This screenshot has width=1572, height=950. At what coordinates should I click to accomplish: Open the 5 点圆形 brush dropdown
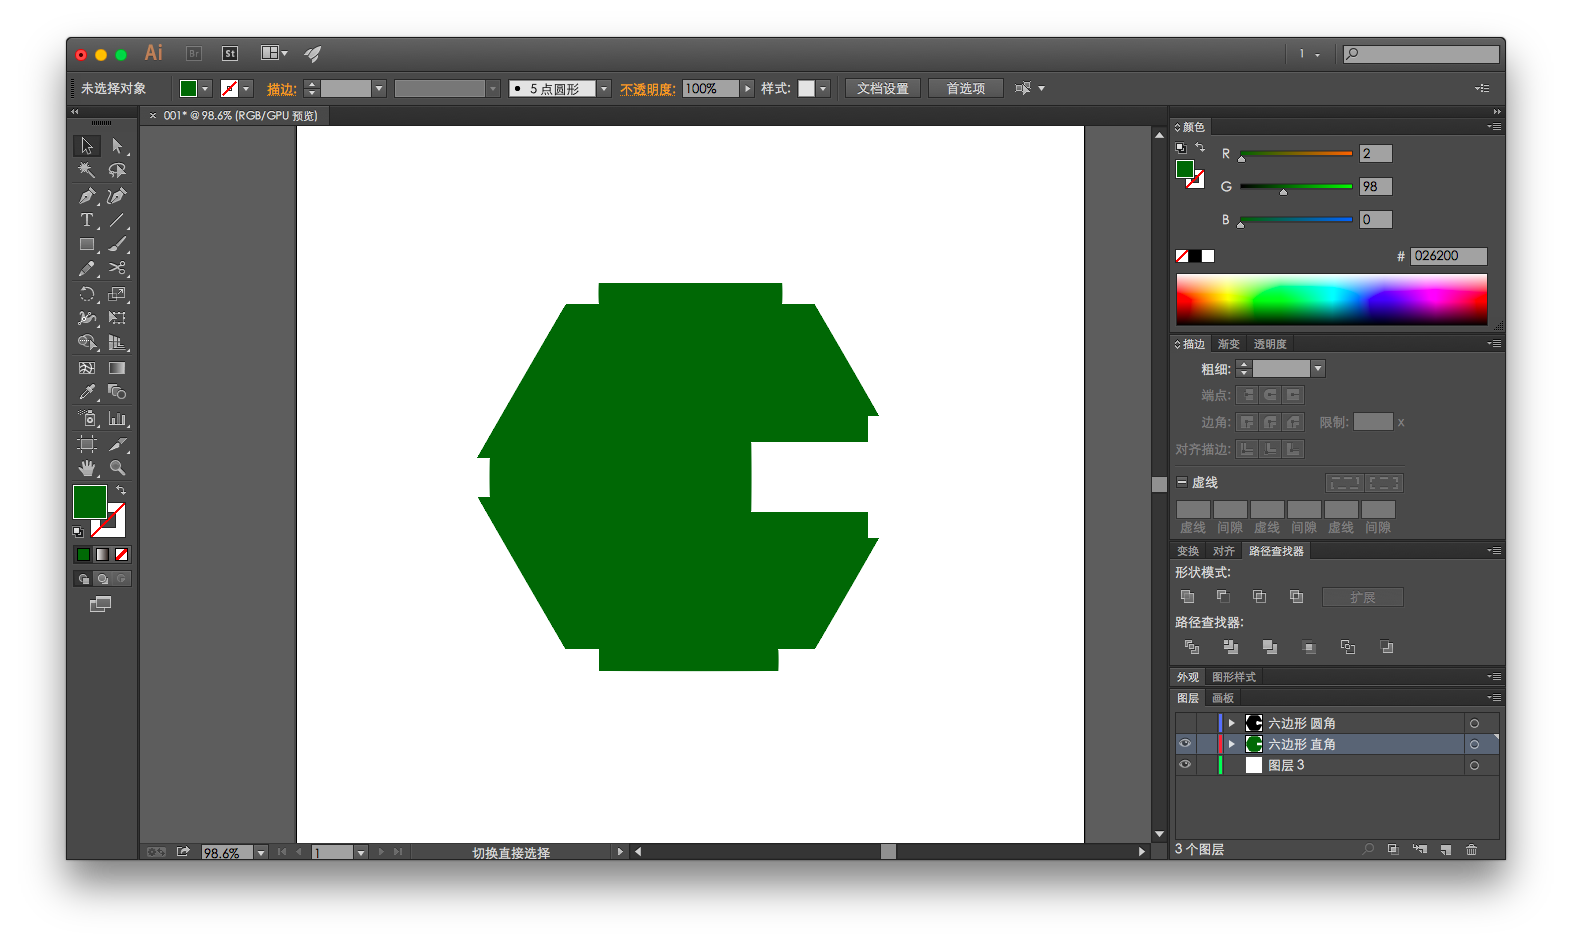coord(604,89)
